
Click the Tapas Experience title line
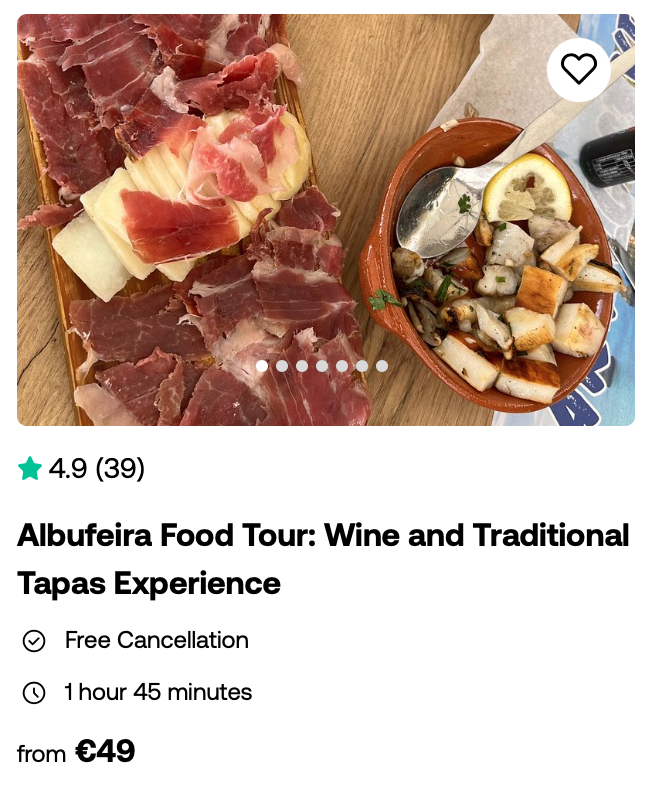tap(149, 583)
